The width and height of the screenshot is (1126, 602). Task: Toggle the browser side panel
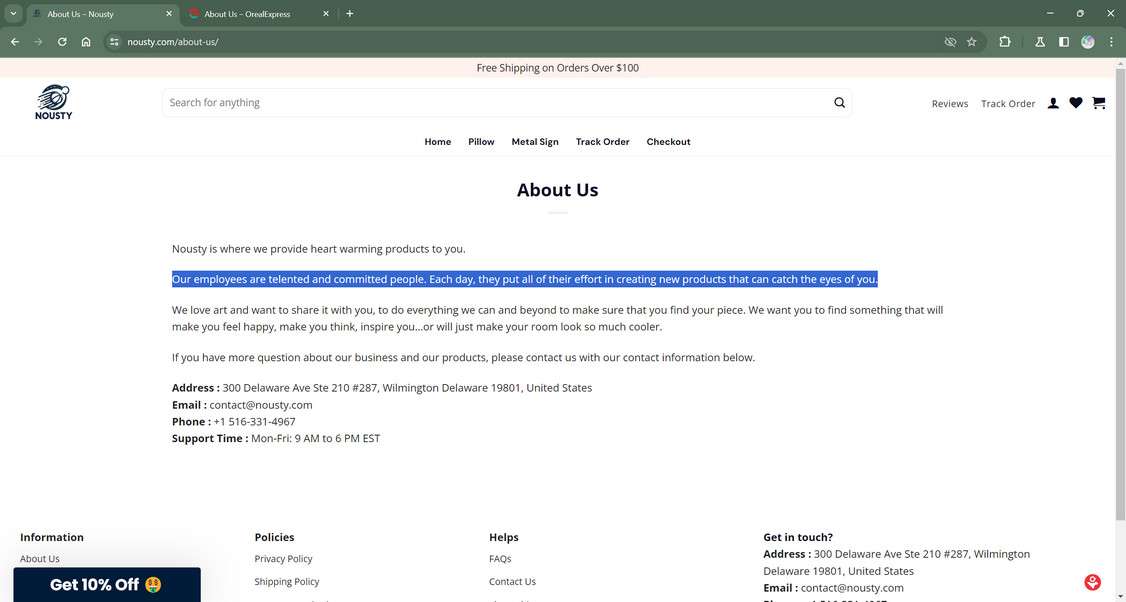point(1064,42)
